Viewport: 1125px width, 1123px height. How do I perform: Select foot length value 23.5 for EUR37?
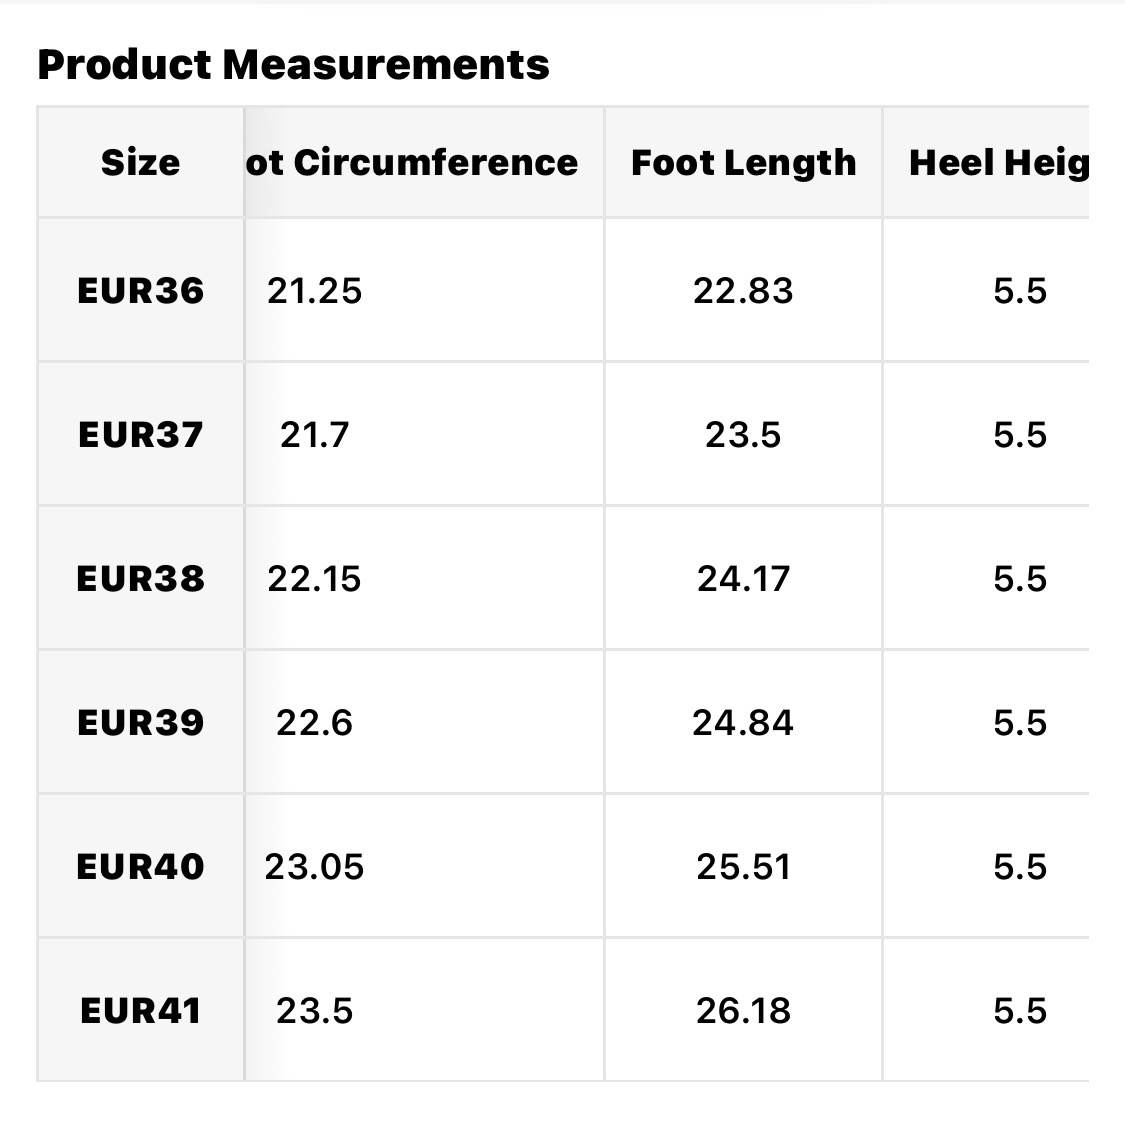coord(743,435)
